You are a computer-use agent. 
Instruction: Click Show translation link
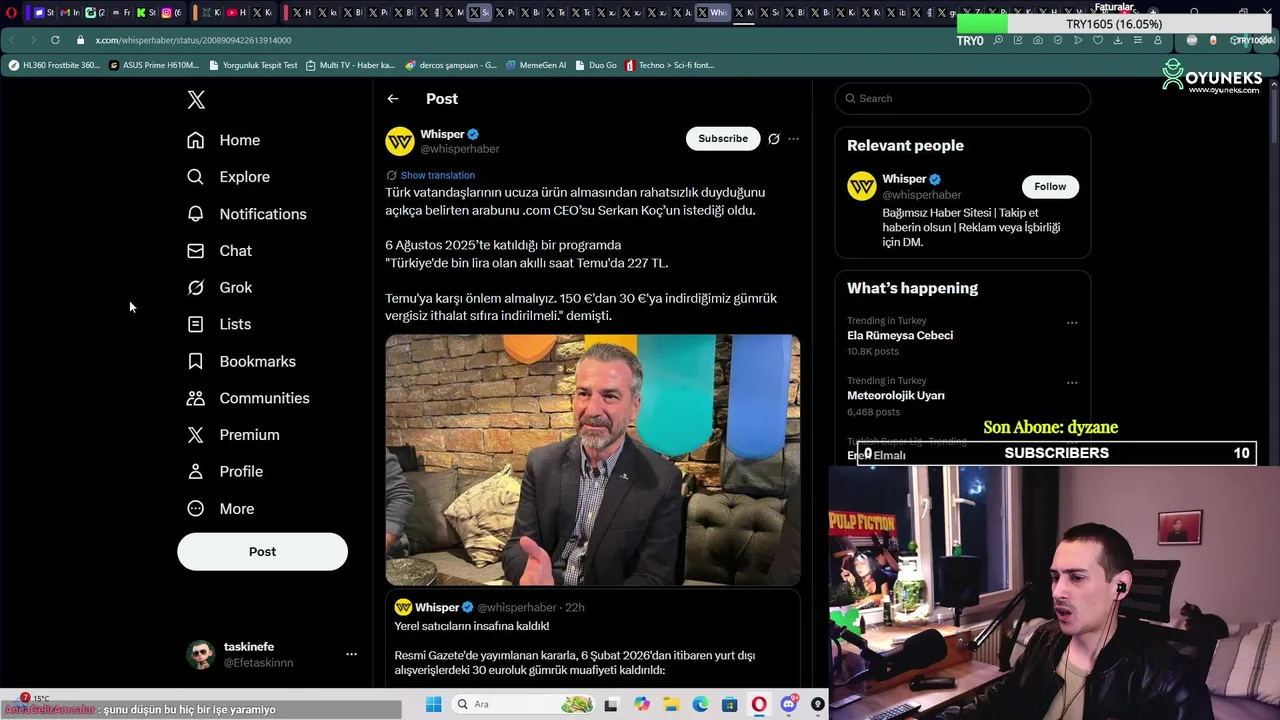pos(437,175)
